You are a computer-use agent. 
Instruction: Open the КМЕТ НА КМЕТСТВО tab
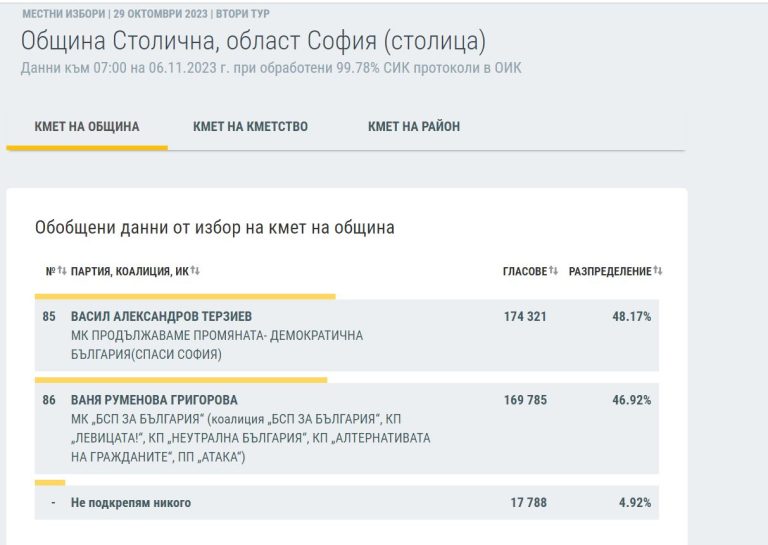[x=250, y=127]
